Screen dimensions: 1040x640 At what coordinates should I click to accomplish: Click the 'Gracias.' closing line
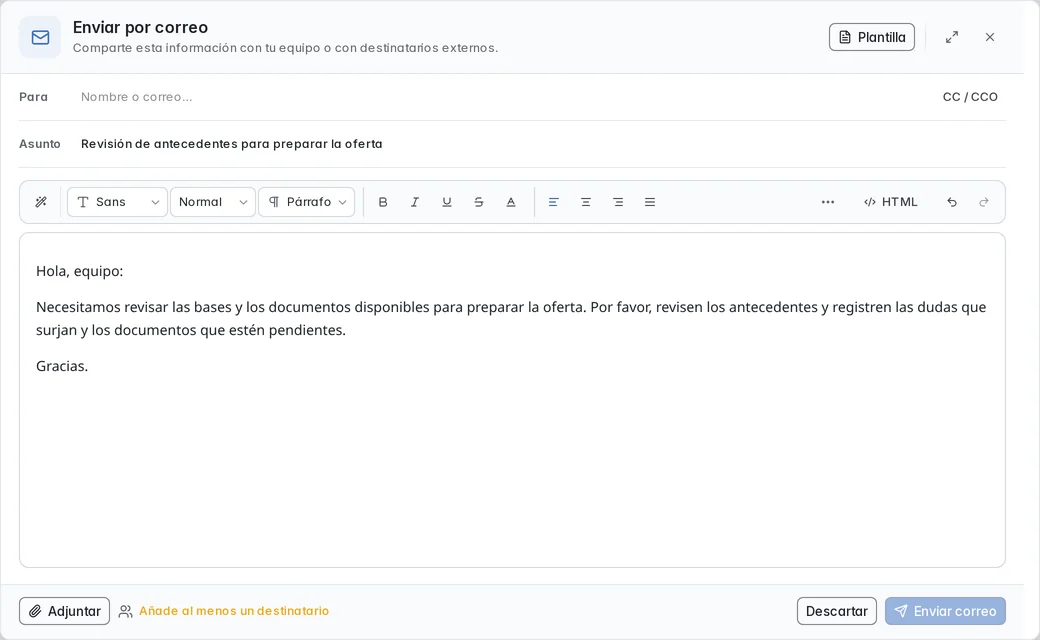pyautogui.click(x=62, y=366)
